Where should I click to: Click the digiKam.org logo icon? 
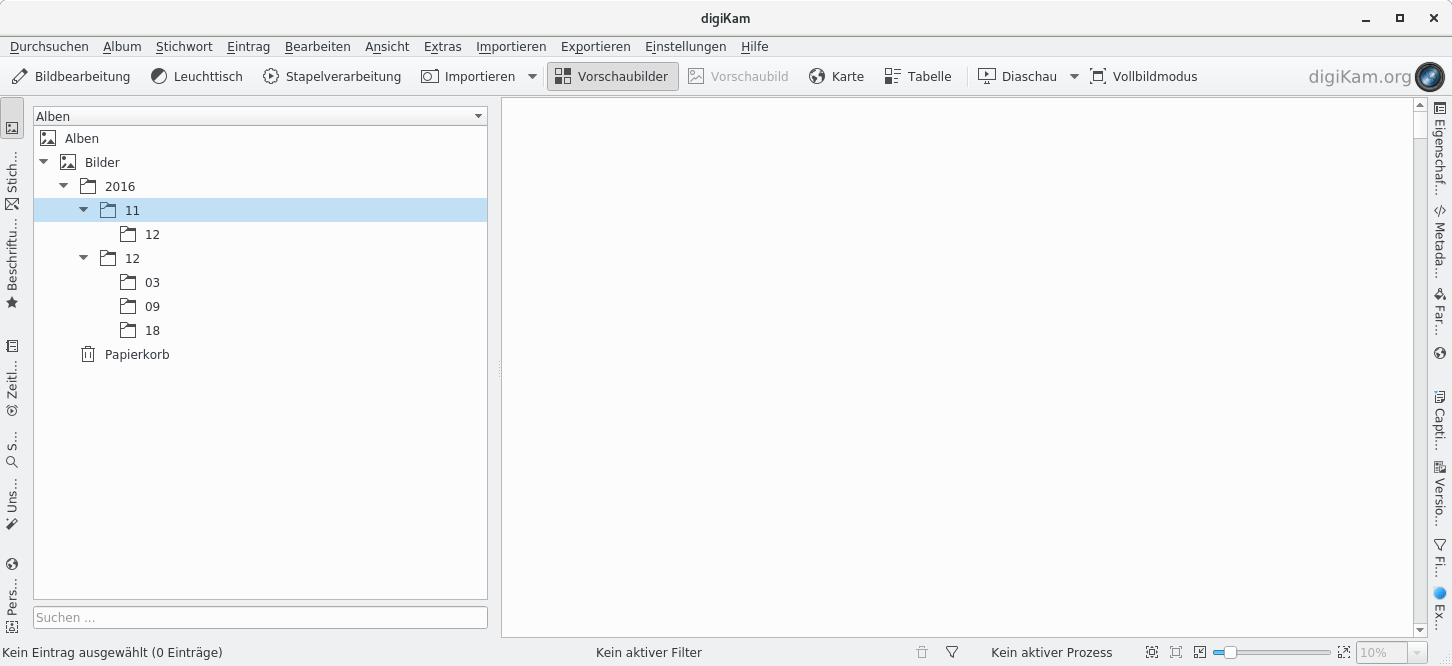pos(1429,77)
